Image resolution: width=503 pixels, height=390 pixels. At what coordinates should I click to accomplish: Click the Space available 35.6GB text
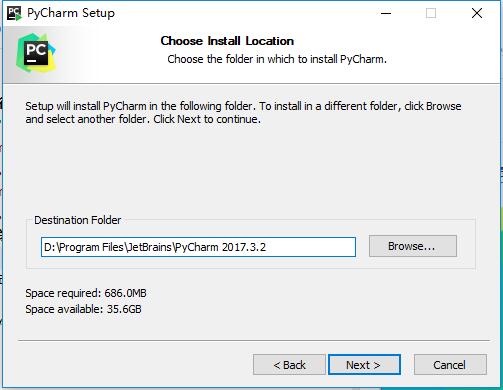click(x=83, y=309)
